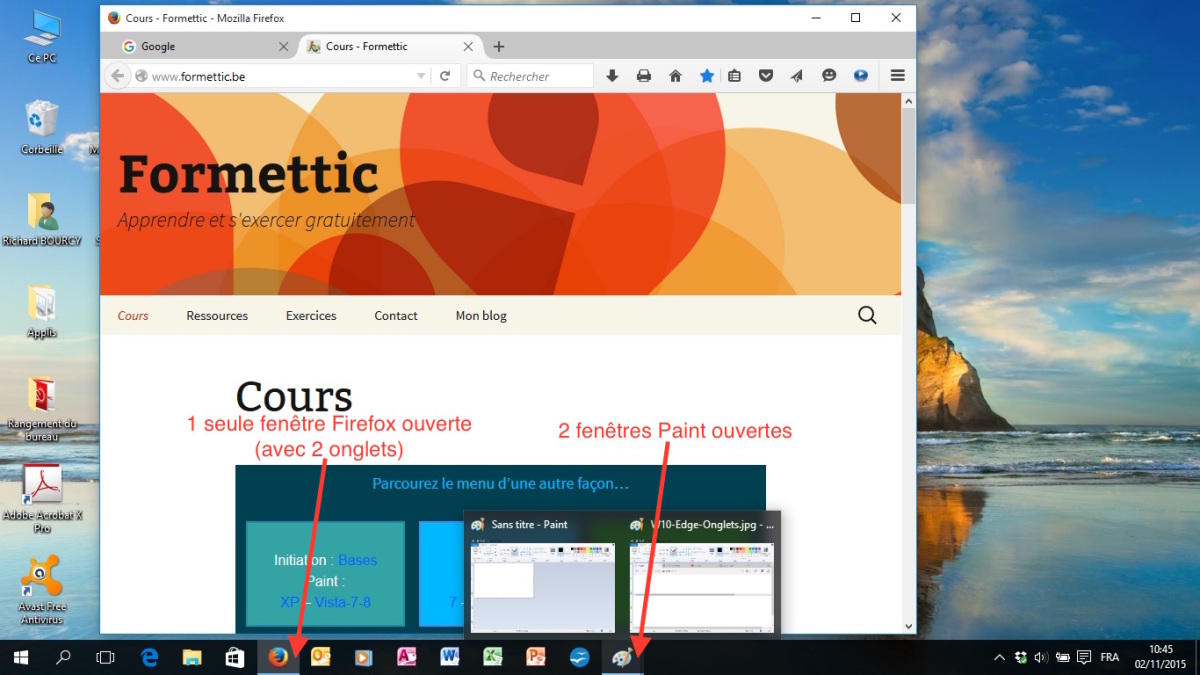Open the Mon blog menu item

(481, 316)
